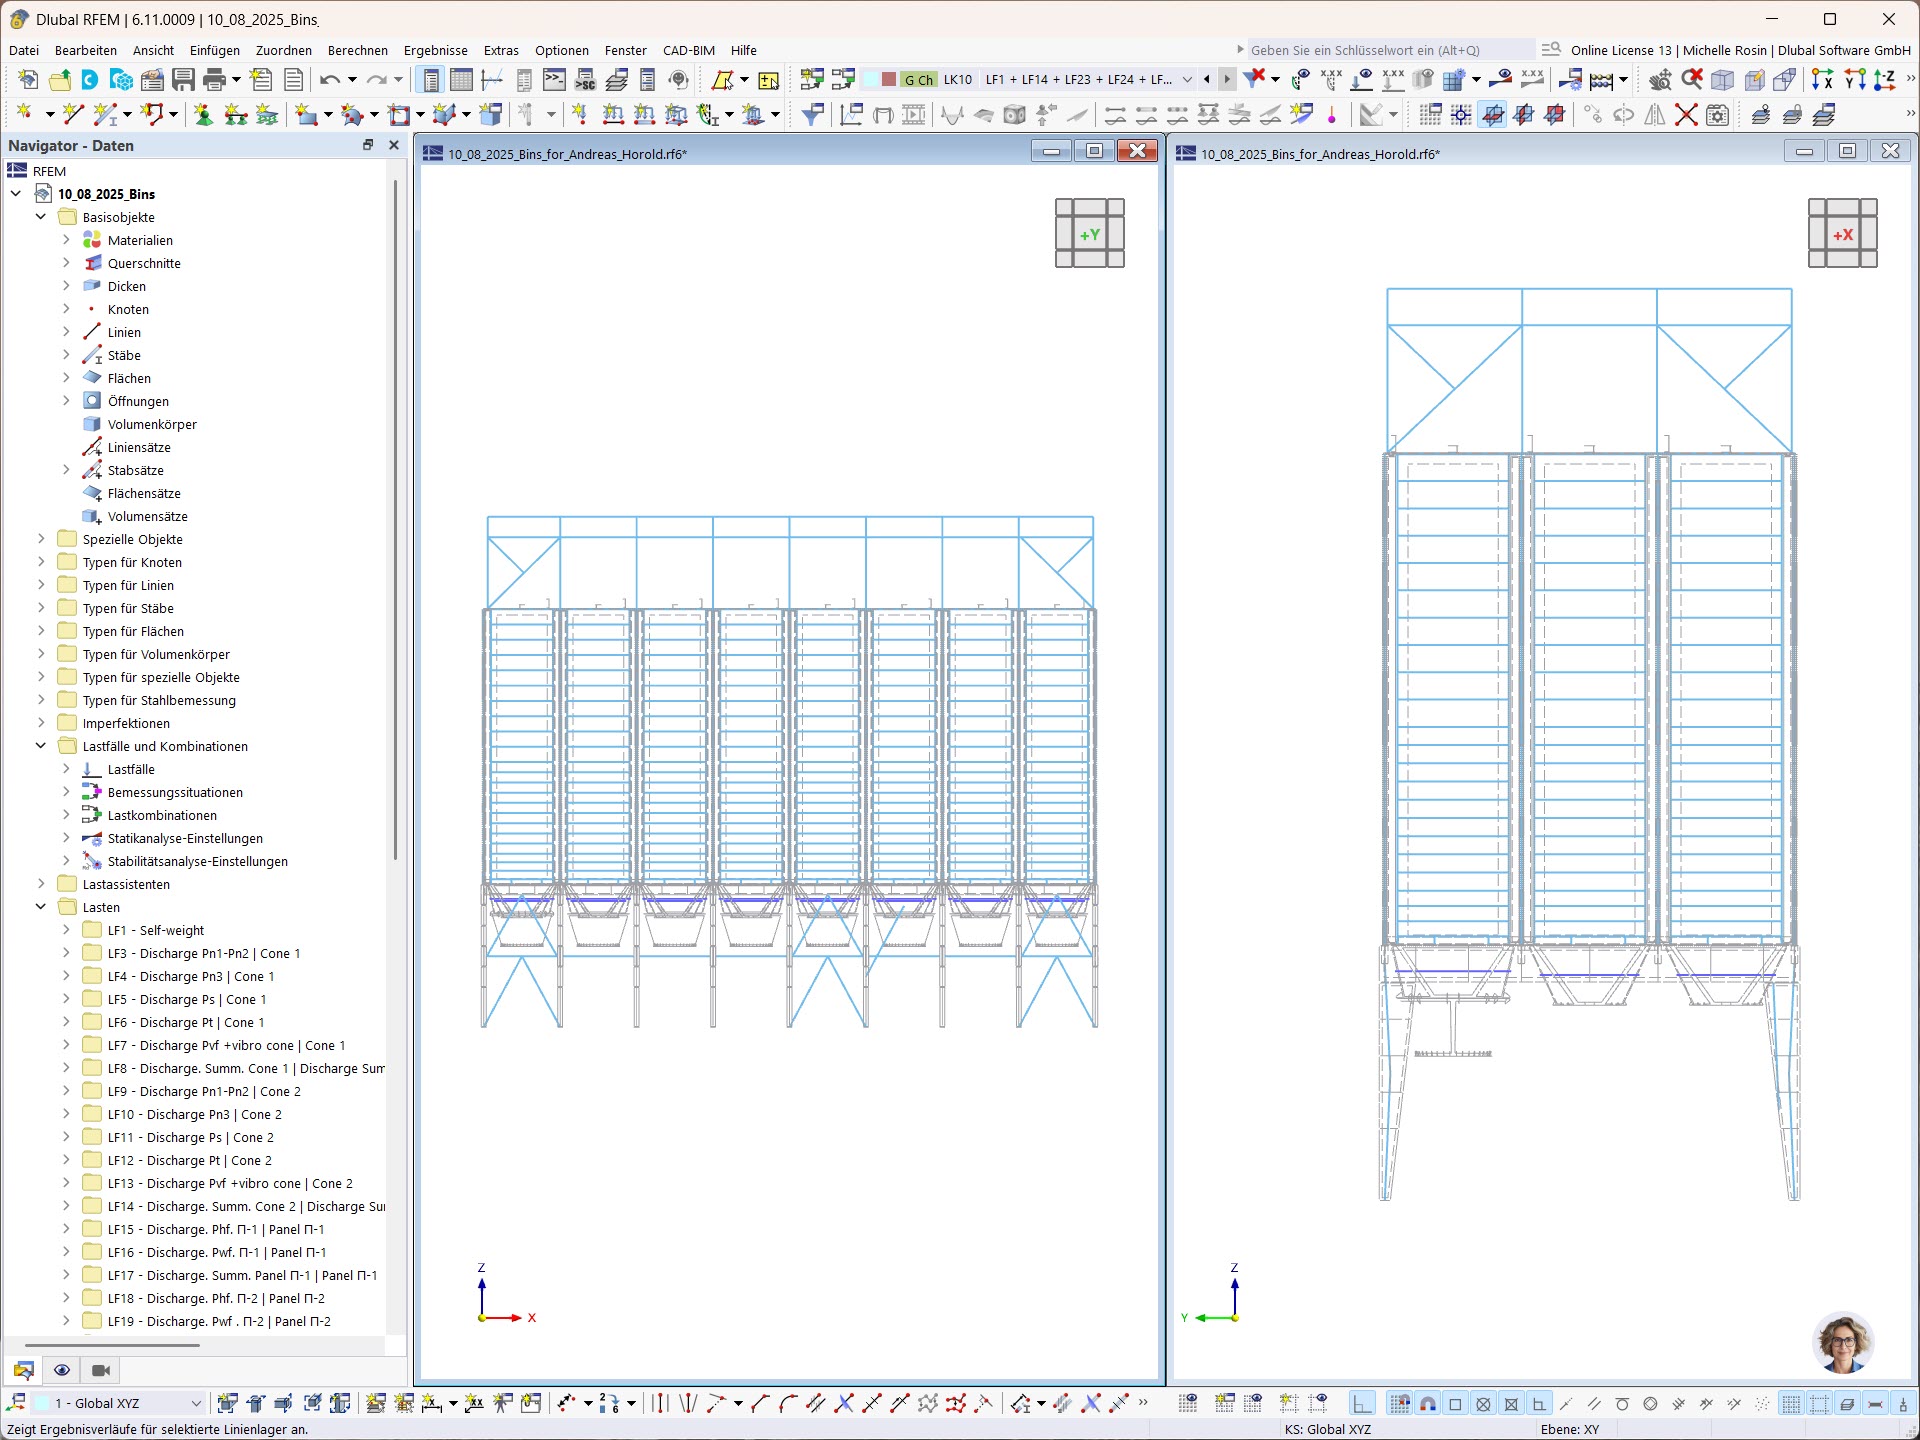Open the print tool
This screenshot has height=1440, width=1920.
(x=214, y=80)
